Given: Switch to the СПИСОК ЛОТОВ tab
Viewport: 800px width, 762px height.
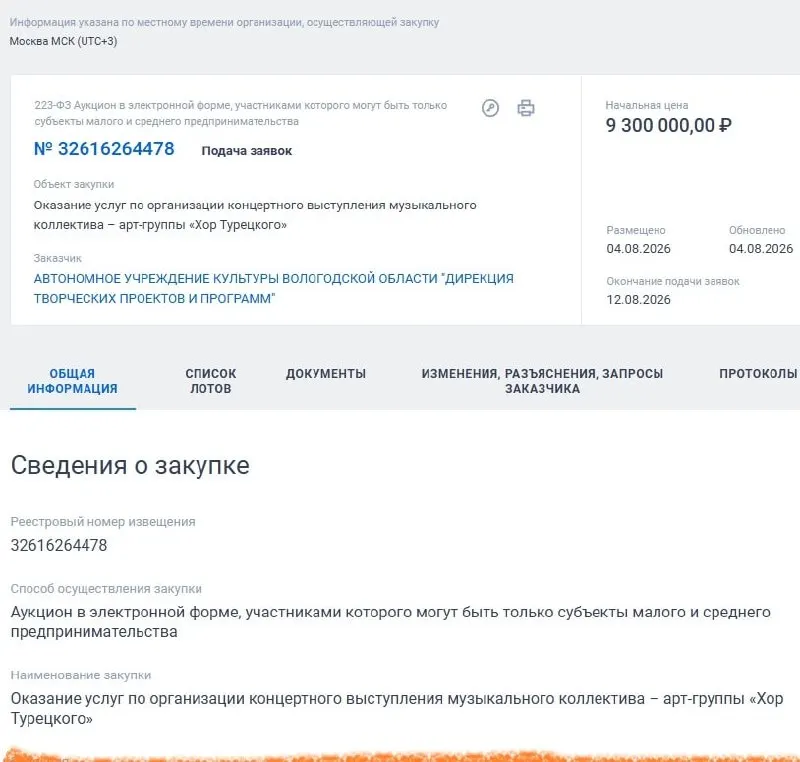Looking at the screenshot, I should (x=211, y=381).
